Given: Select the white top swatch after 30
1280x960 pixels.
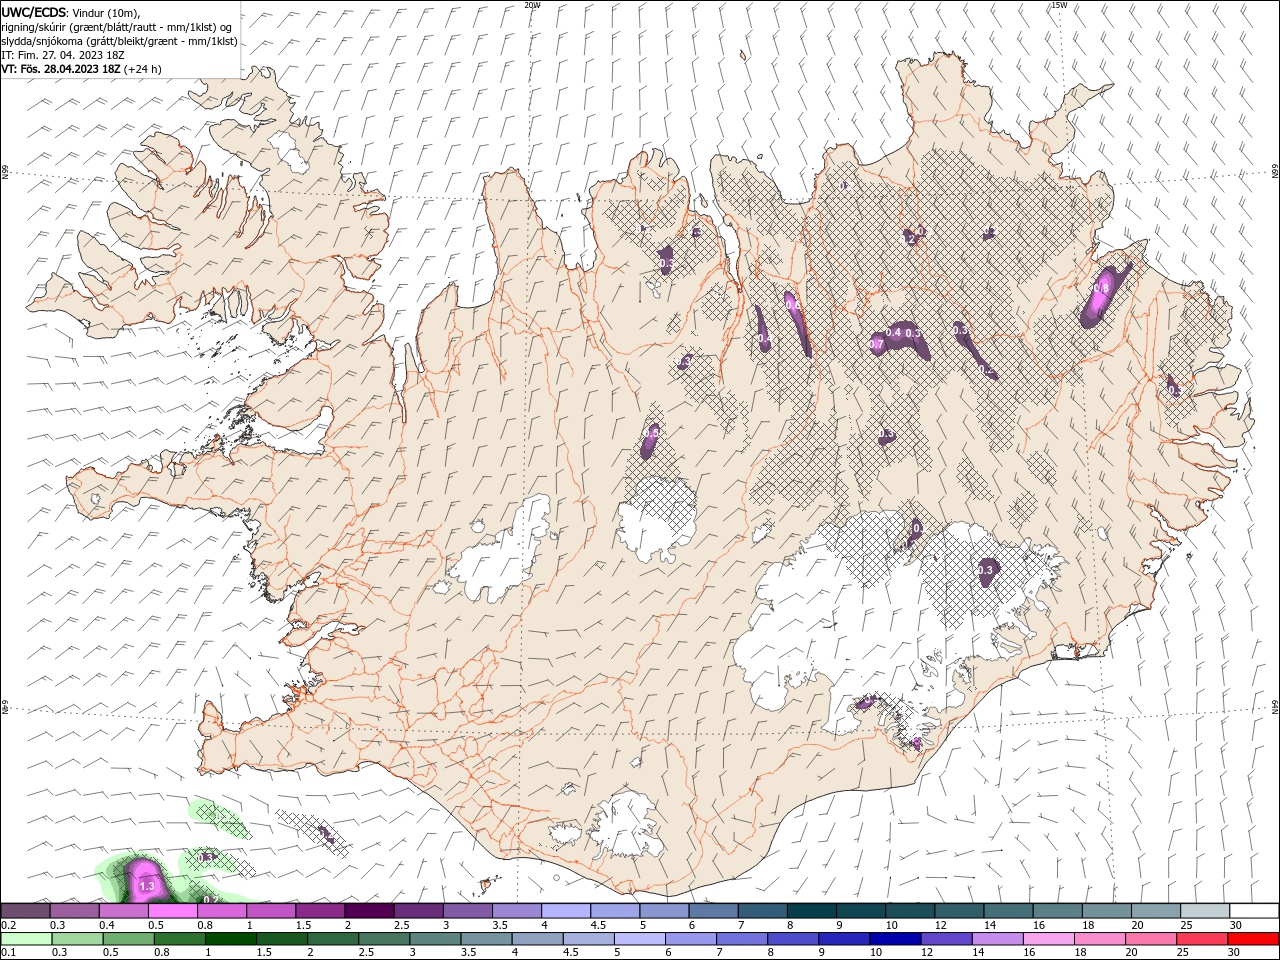Looking at the screenshot, I should (1254, 911).
